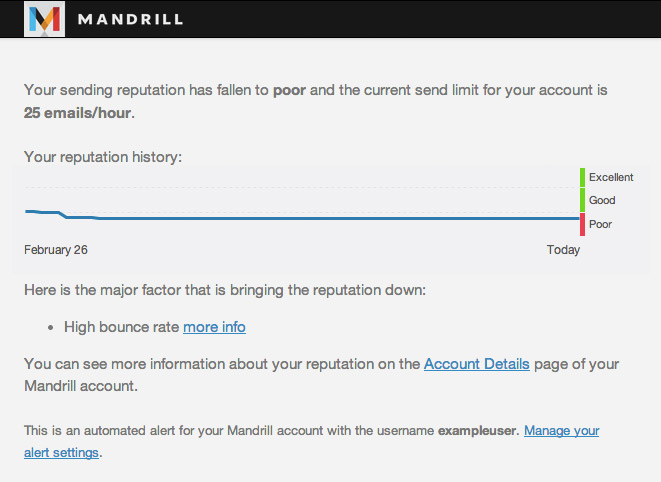Viewport: 661px width, 482px height.
Task: Click the 25 emails/hour bold text
Action: pos(78,113)
